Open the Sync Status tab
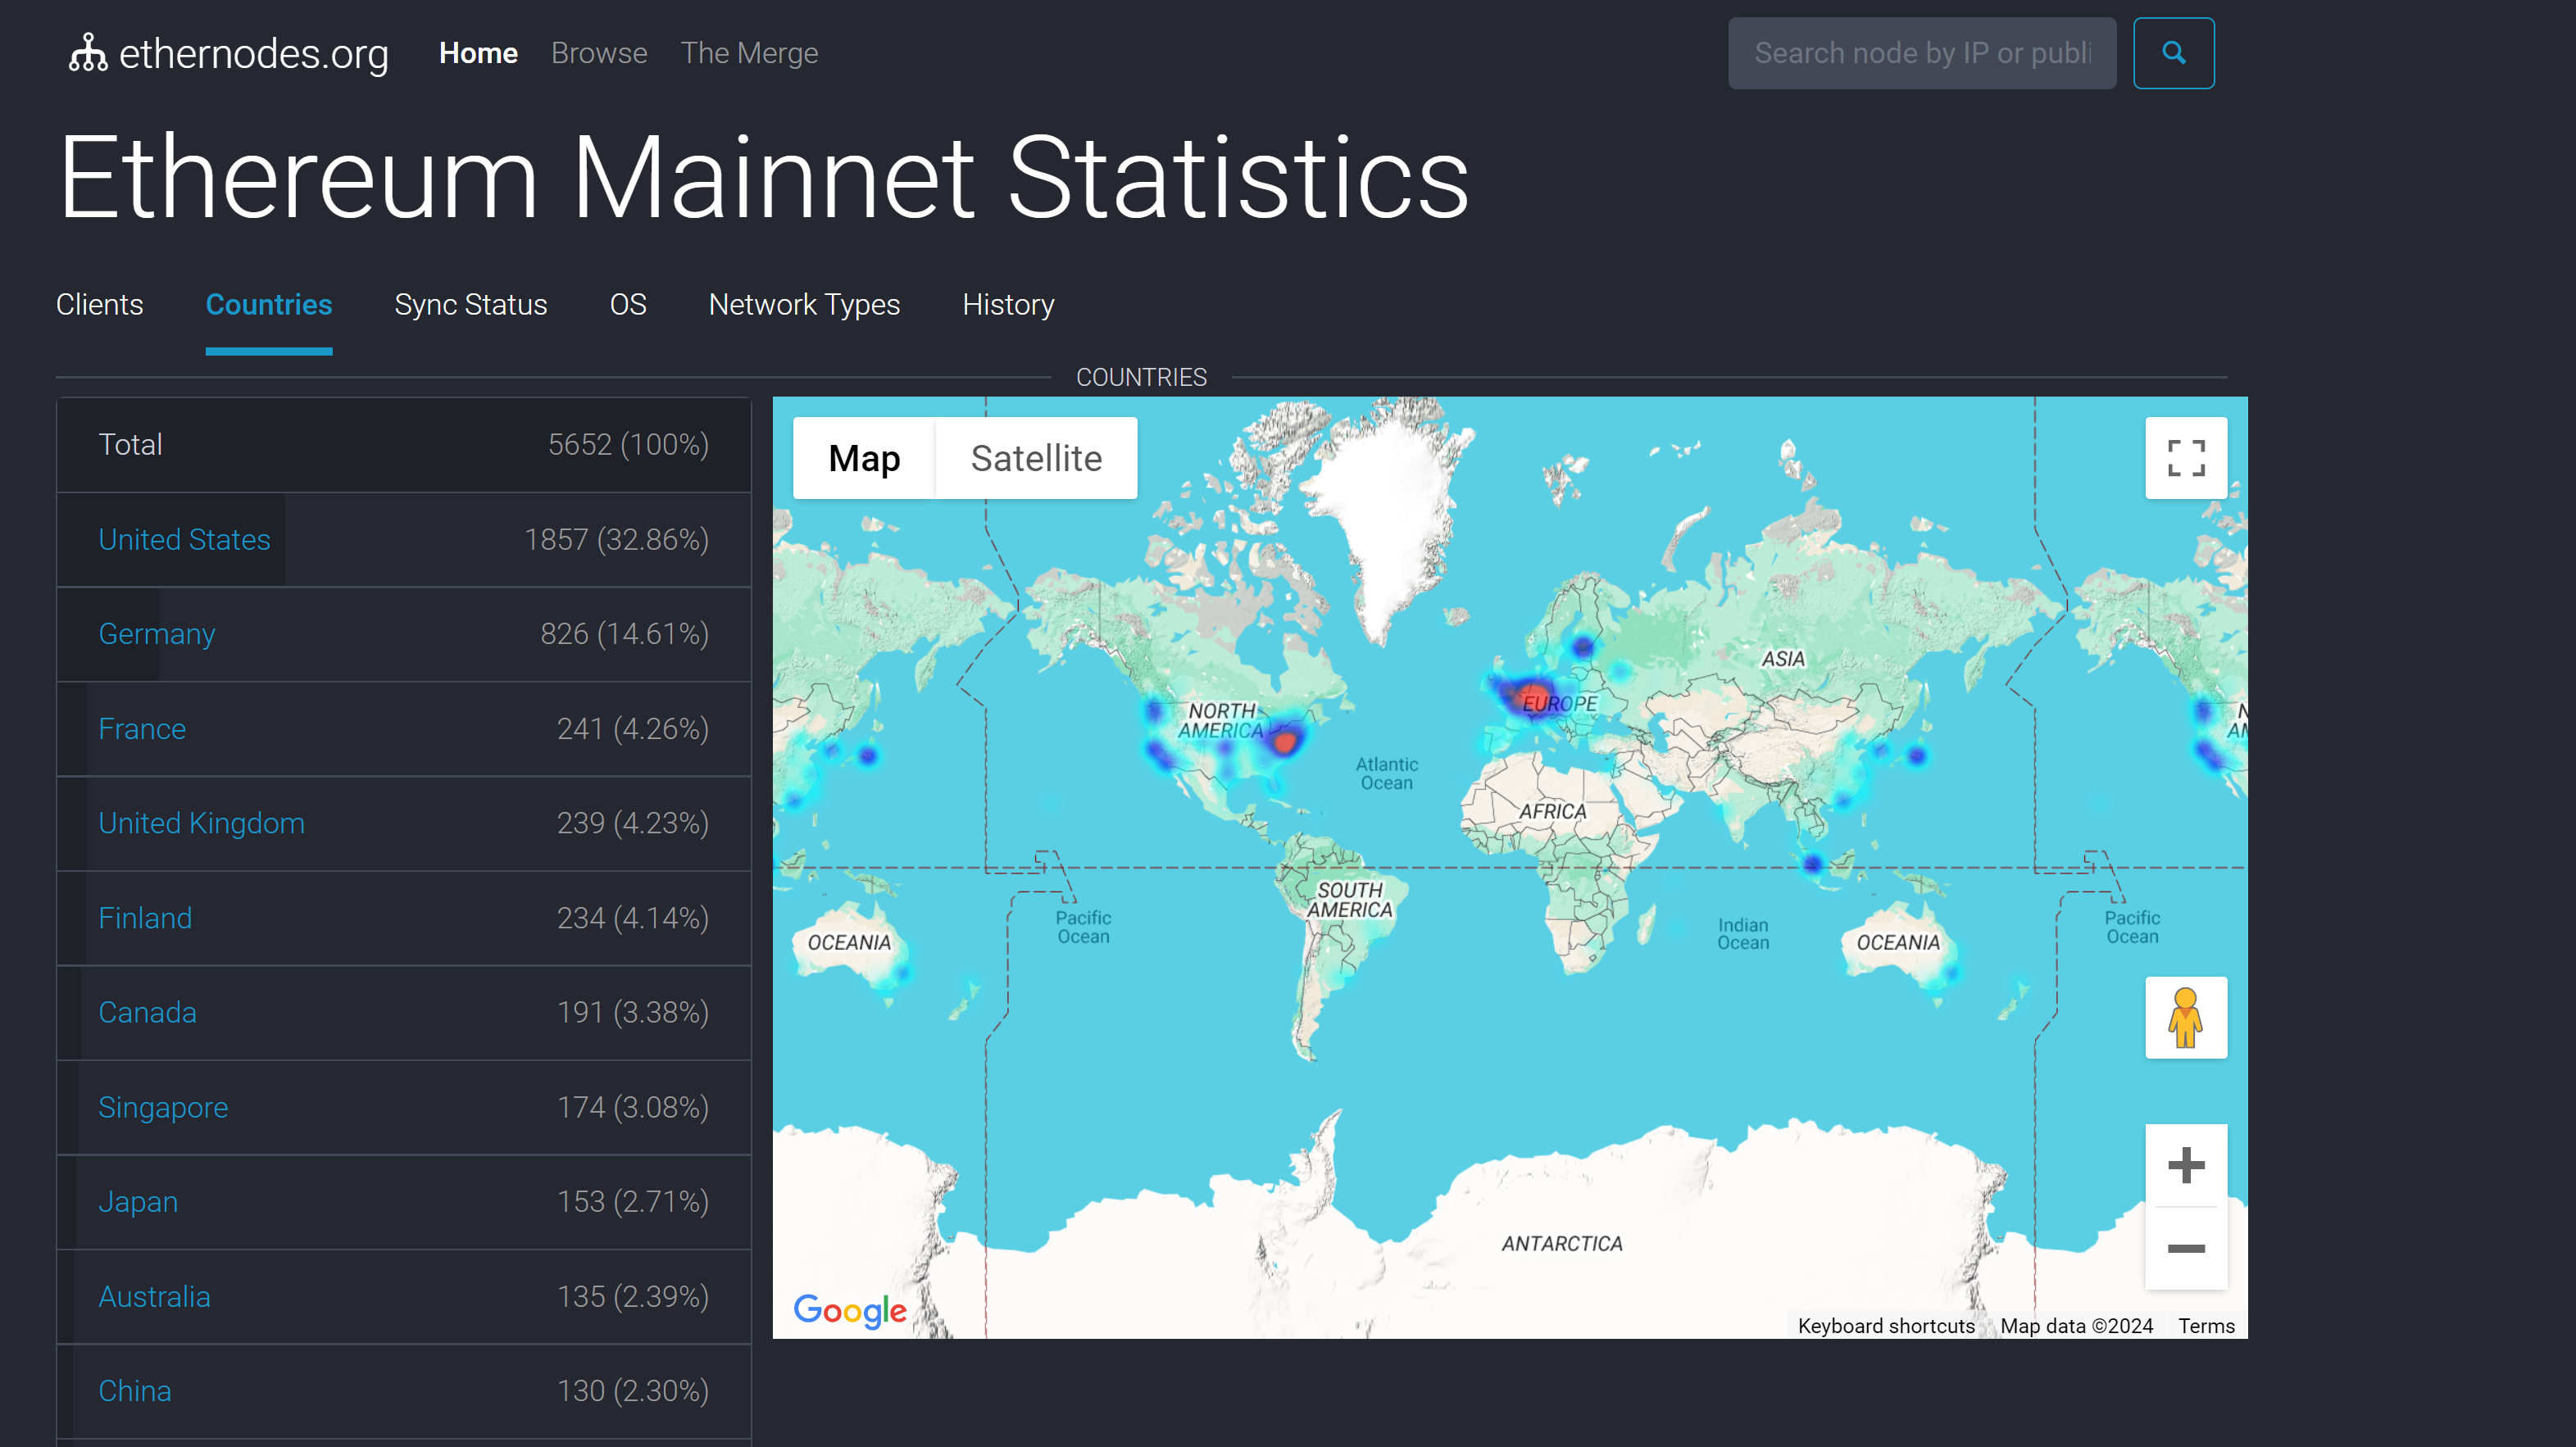Image resolution: width=2576 pixels, height=1447 pixels. [470, 304]
